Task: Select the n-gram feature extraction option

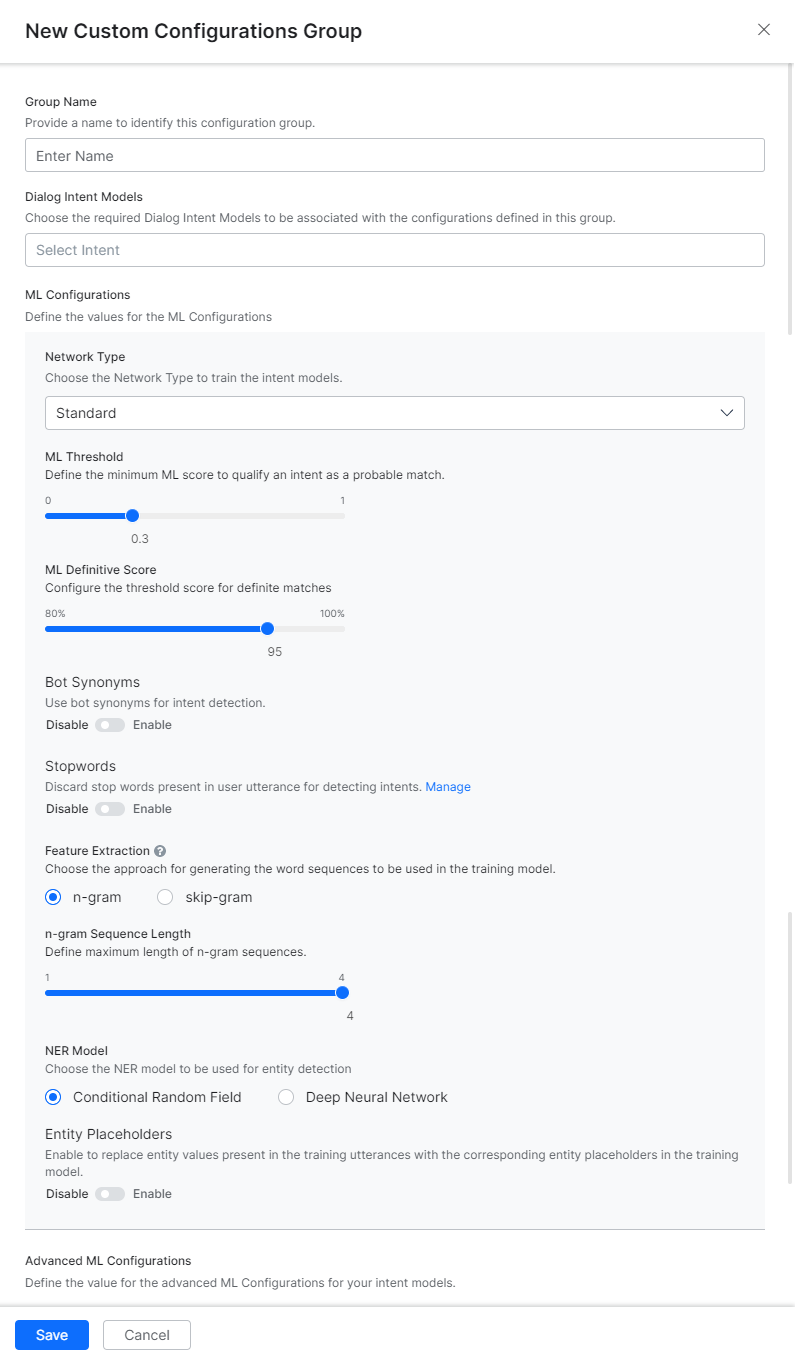Action: 53,897
